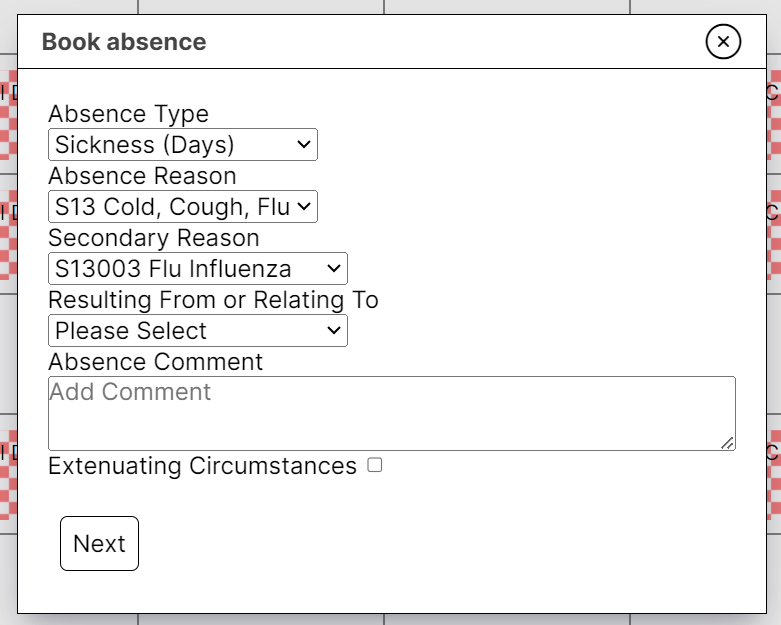Click the Extenuating Circumstances label text
The width and height of the screenshot is (781, 625).
(x=202, y=466)
